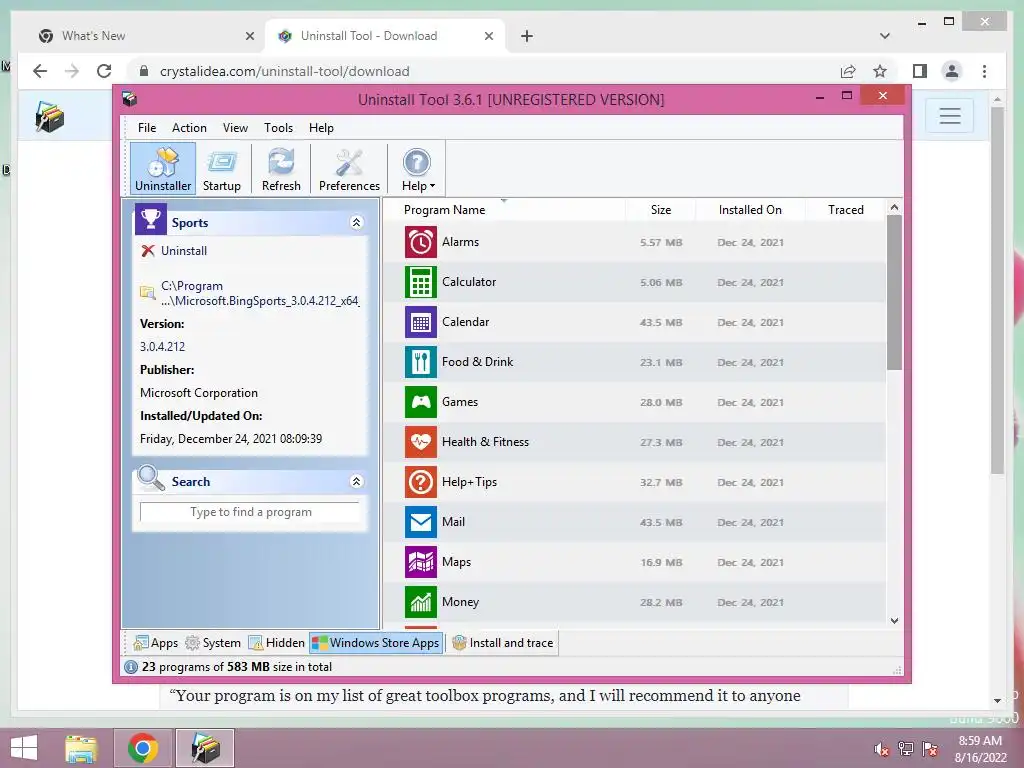Go back in the Chrome browser

[x=40, y=71]
